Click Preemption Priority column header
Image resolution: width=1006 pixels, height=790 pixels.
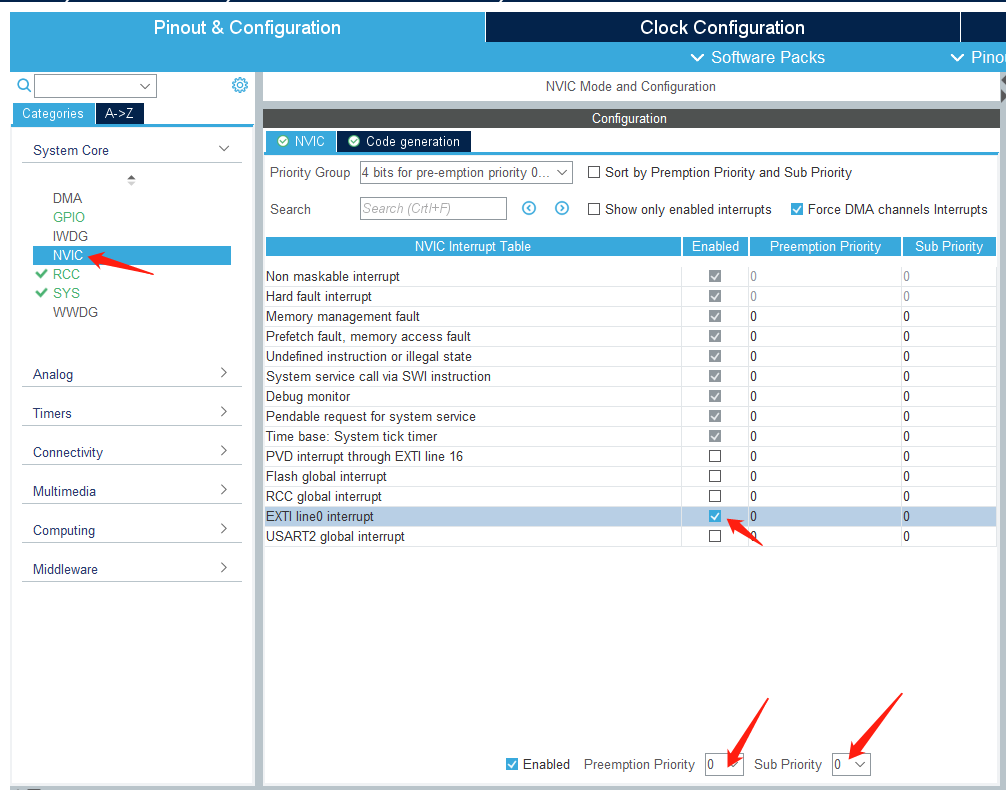(825, 246)
